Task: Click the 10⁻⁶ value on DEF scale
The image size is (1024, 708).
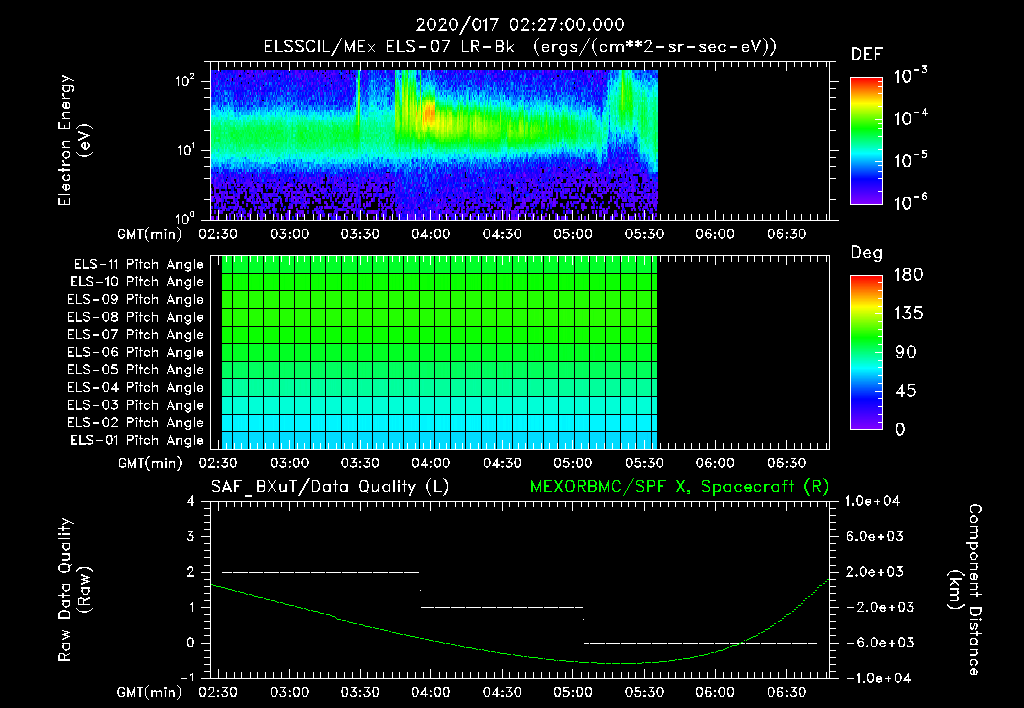Action: 910,202
